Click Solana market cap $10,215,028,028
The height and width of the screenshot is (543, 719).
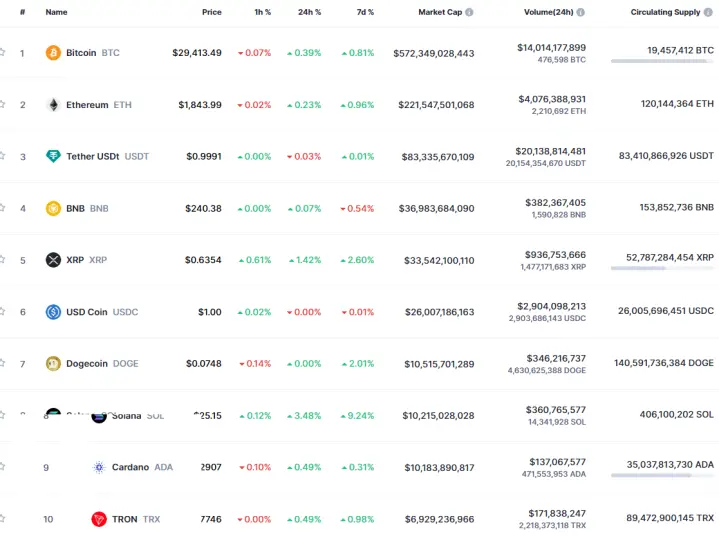pos(438,416)
